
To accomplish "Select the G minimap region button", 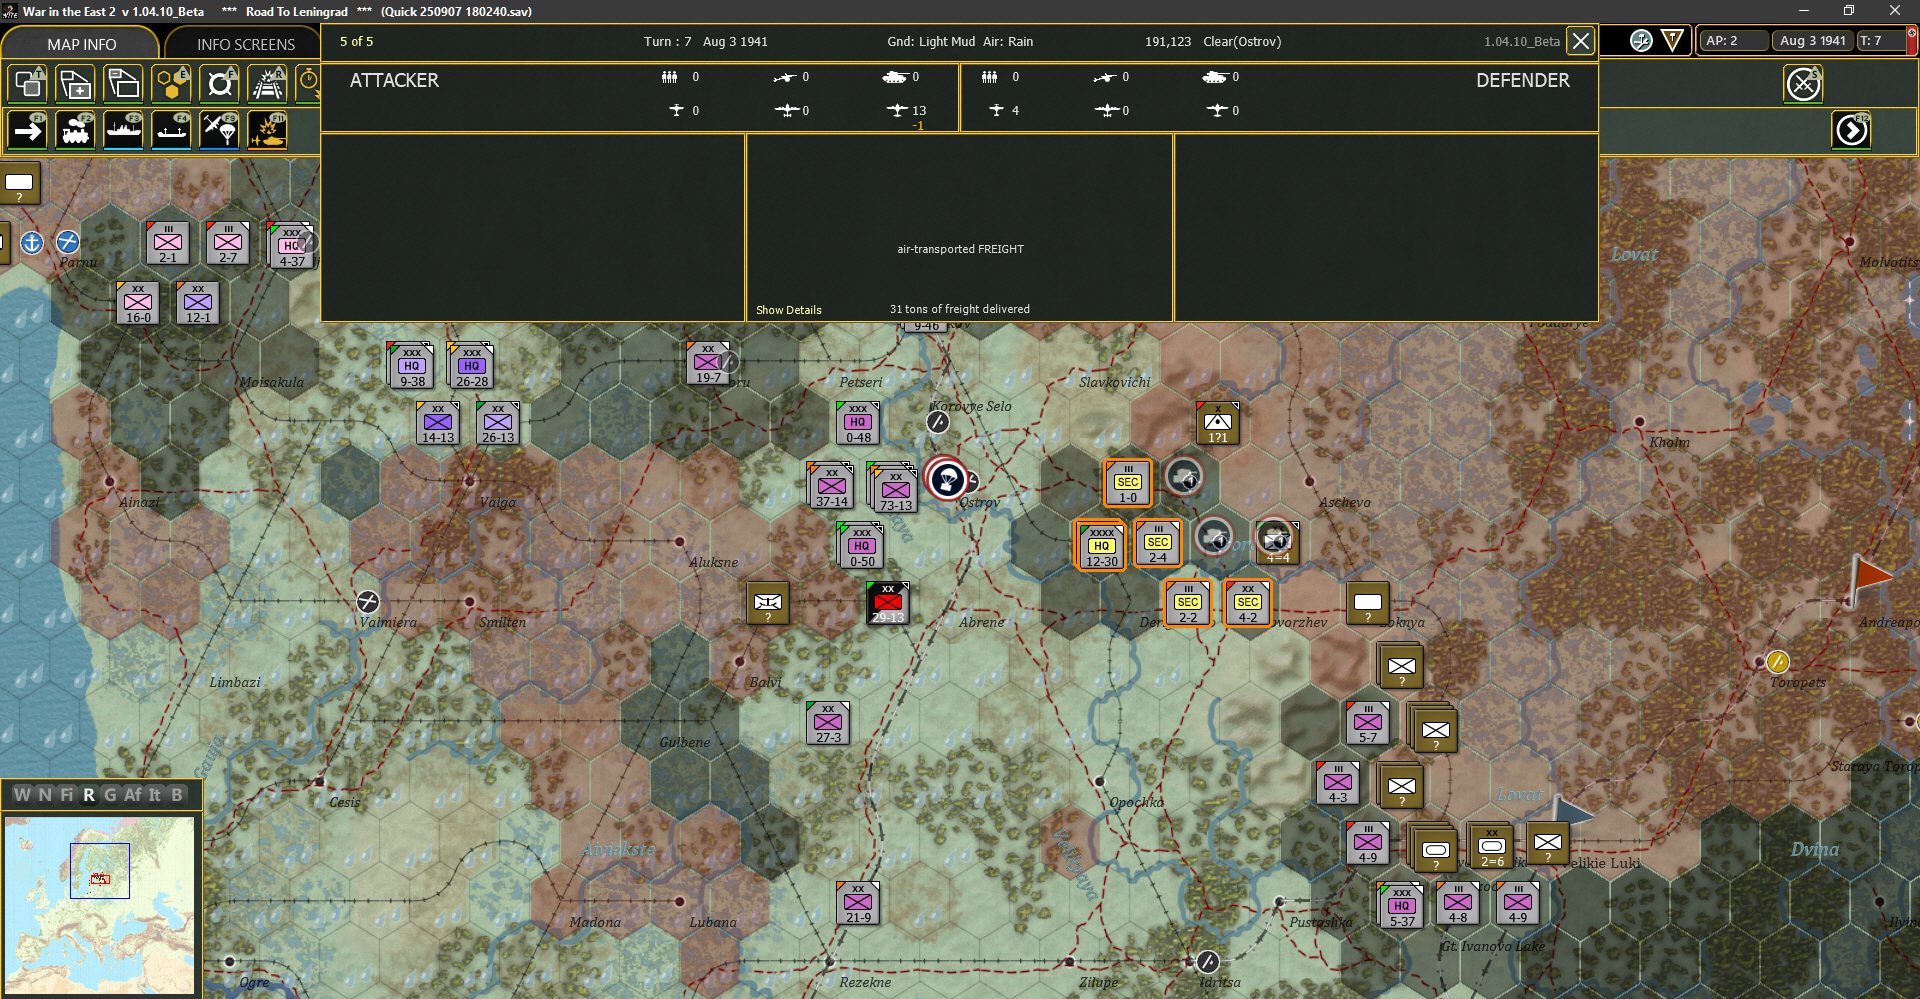I will click(110, 795).
